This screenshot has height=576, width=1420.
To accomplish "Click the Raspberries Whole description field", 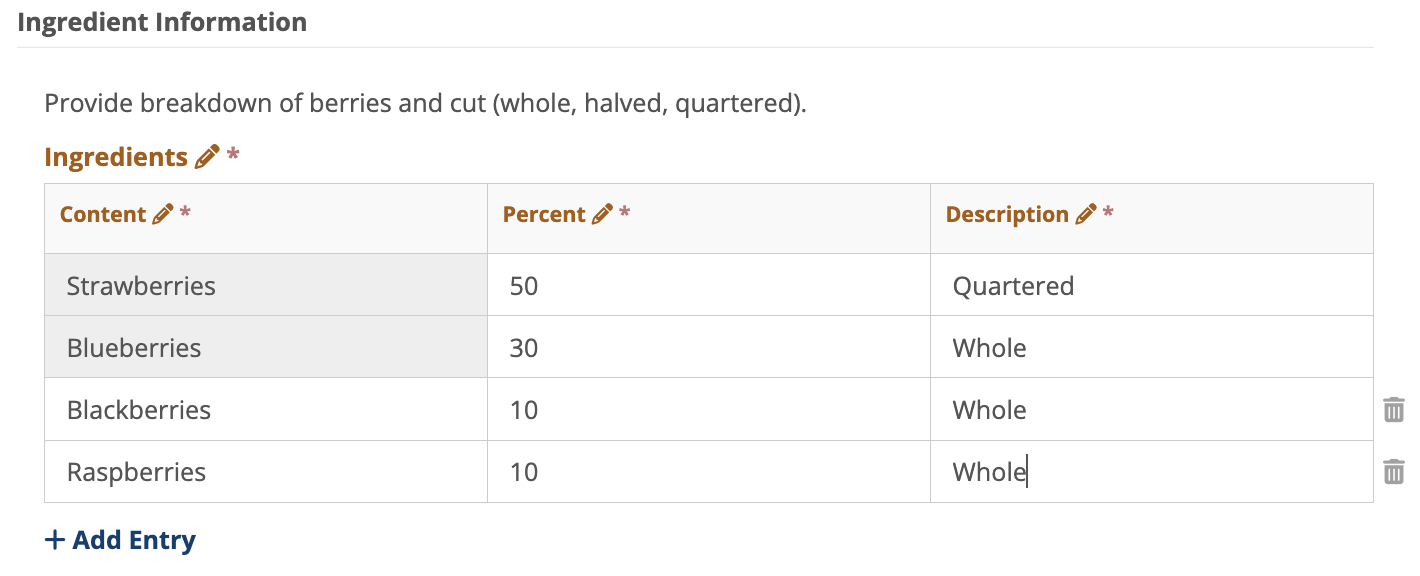I will point(1150,472).
